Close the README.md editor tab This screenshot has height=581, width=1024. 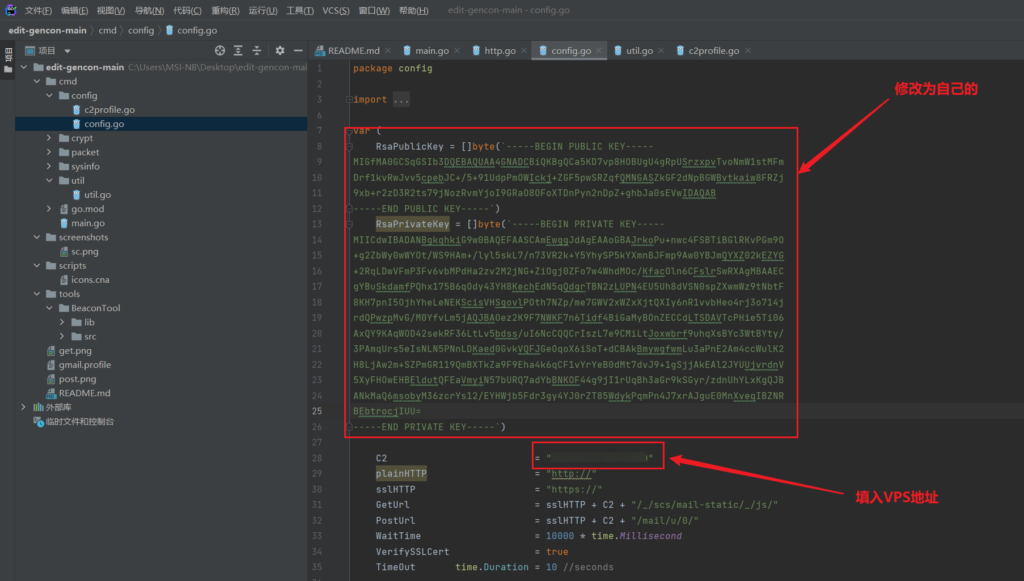pyautogui.click(x=388, y=50)
